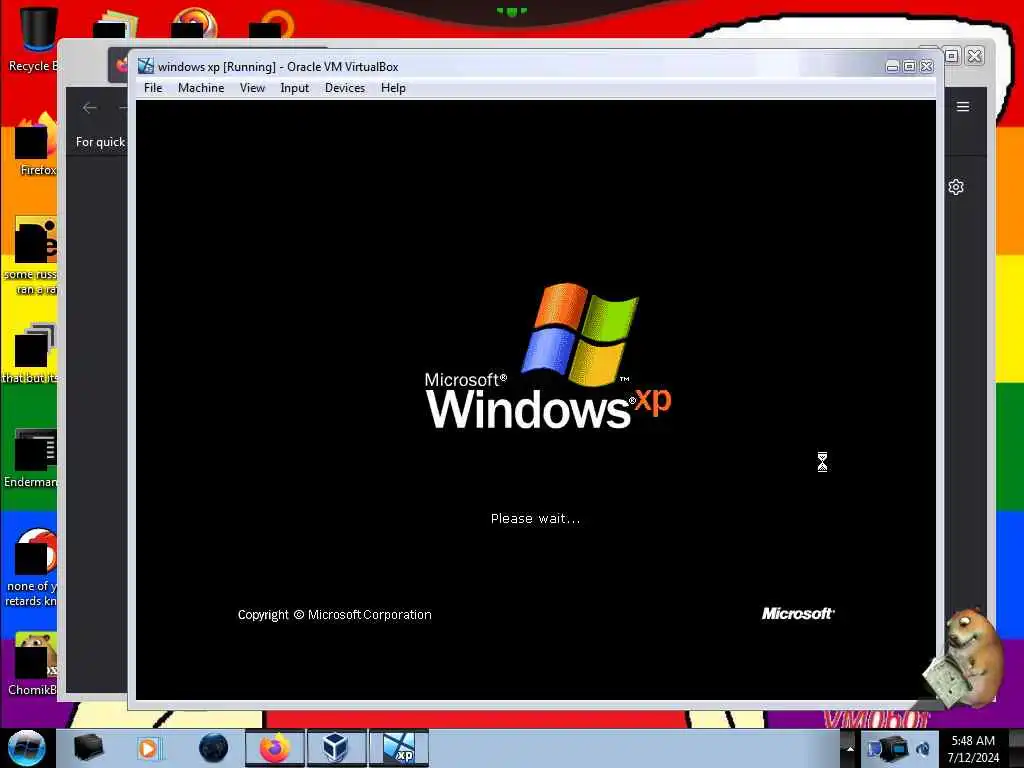
Task: Launch Windows Media Player from taskbar
Action: [148, 748]
